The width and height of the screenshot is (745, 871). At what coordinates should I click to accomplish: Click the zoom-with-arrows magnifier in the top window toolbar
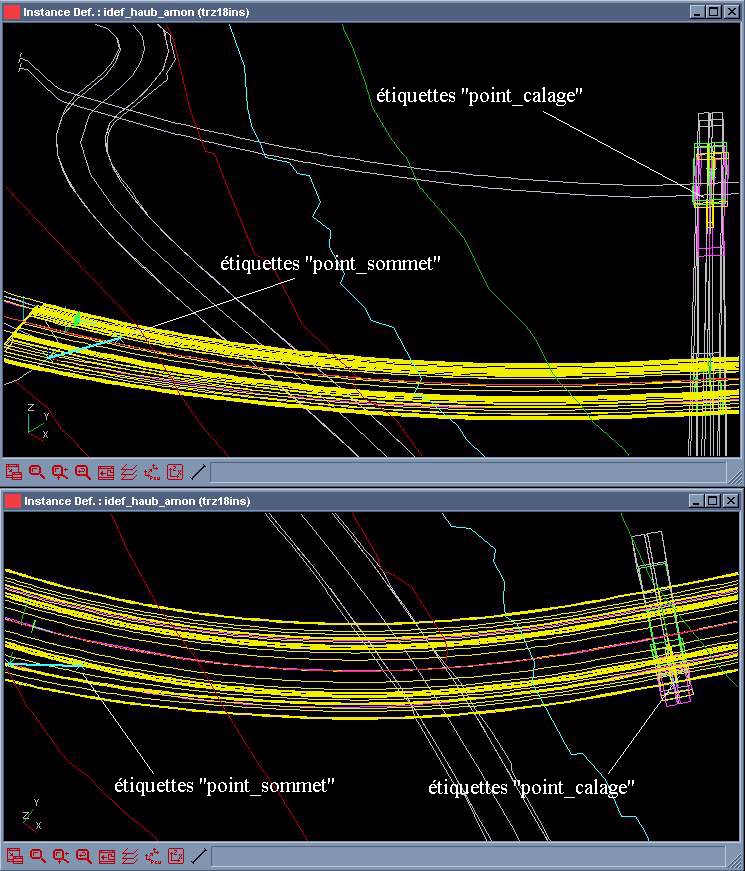[59, 472]
